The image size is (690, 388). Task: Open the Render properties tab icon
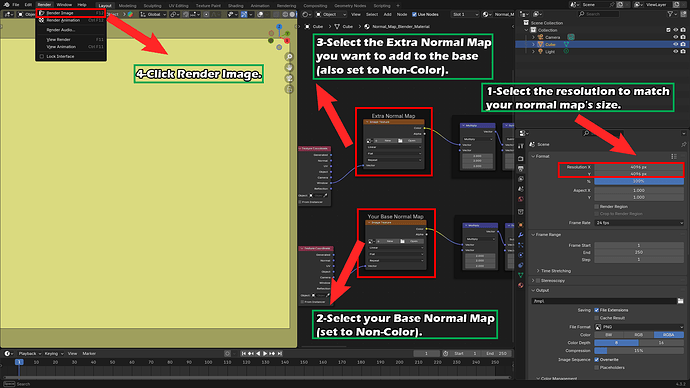click(521, 158)
